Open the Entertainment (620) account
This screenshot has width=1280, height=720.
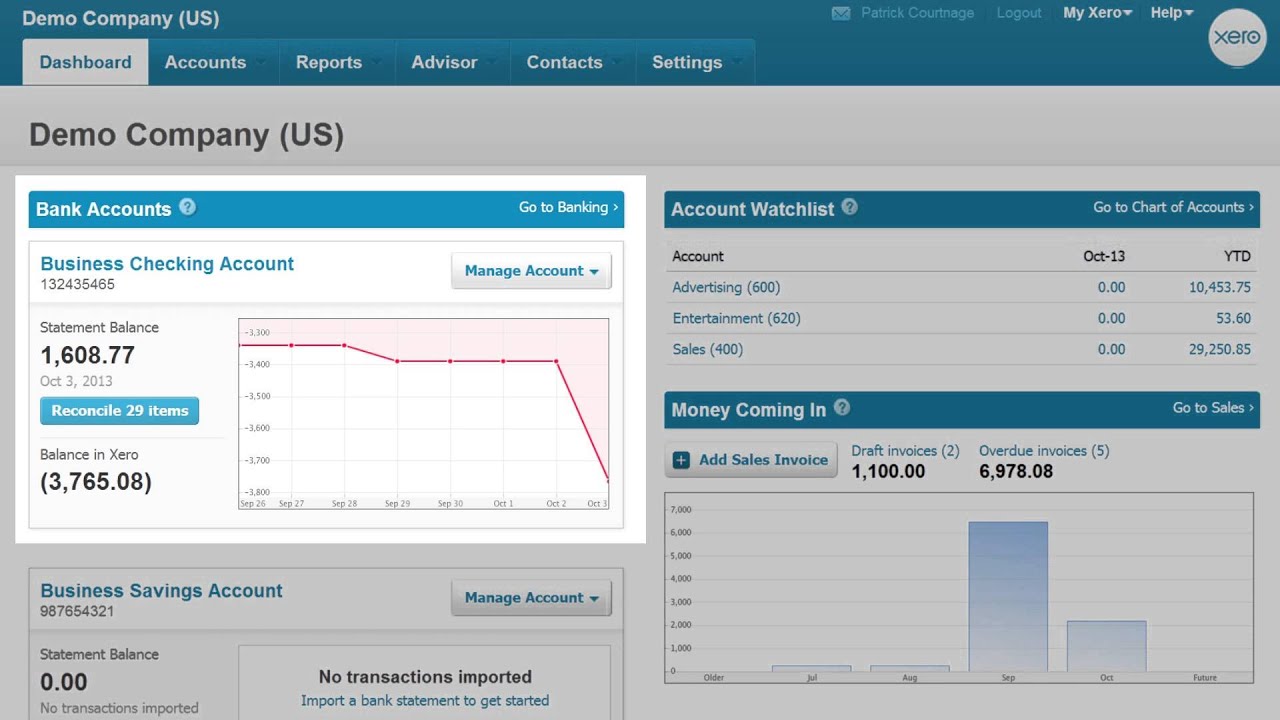pos(736,318)
